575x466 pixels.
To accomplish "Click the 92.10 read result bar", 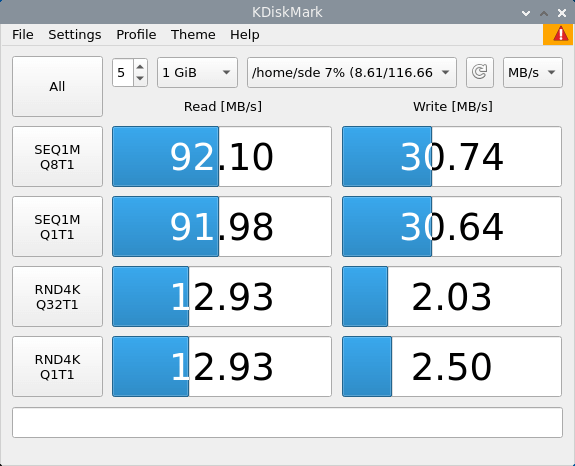I will click(222, 157).
